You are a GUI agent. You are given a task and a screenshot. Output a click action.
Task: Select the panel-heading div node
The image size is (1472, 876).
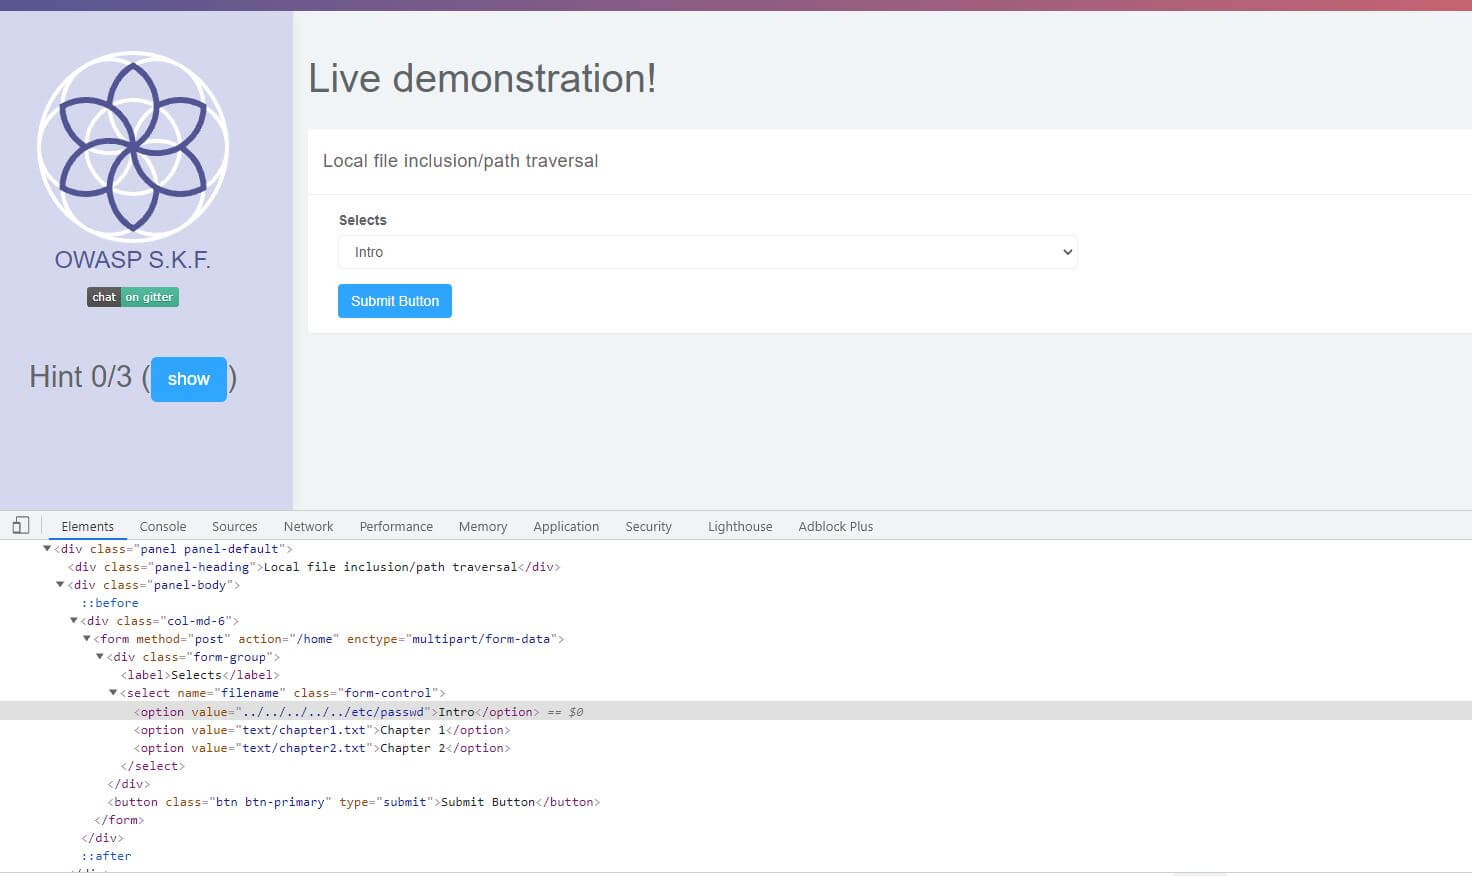coord(314,567)
